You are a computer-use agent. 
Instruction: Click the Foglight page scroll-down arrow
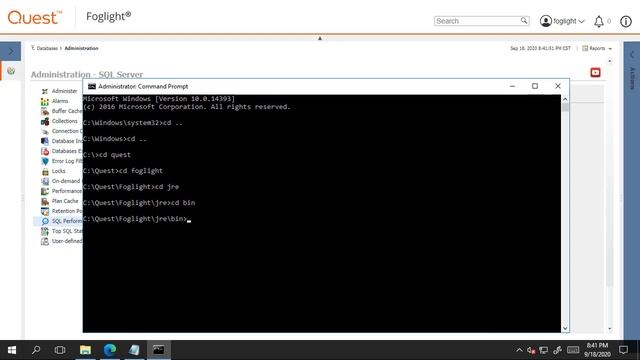tap(610, 329)
